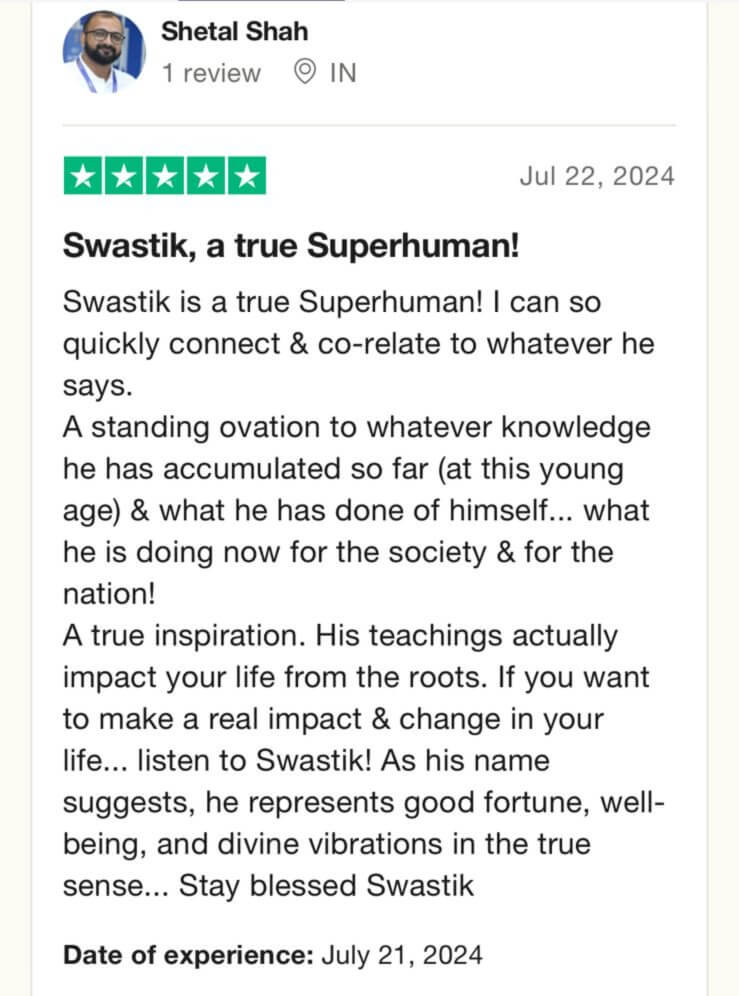Click the line starting "A standing ovation"

[356, 427]
